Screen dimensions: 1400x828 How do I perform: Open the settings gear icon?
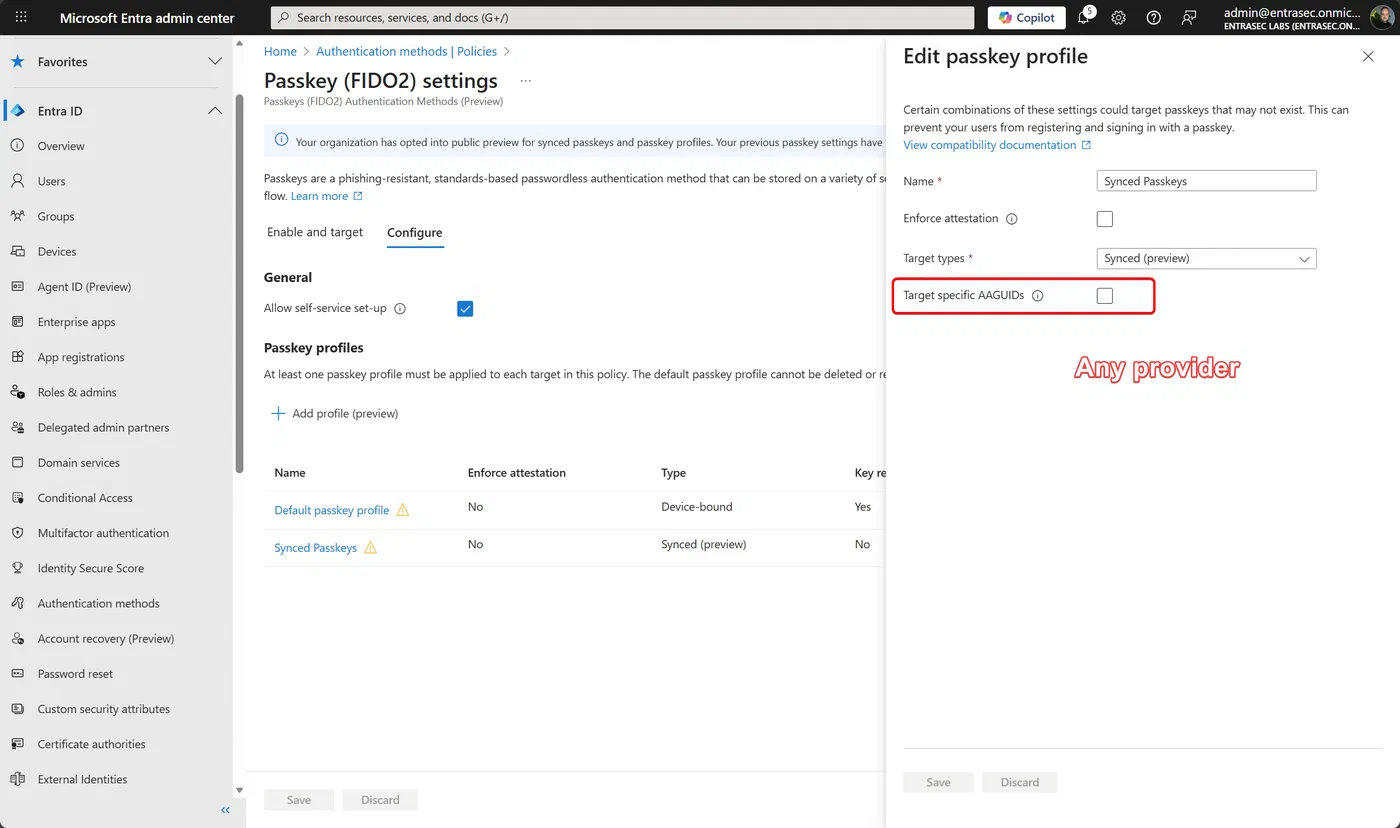click(x=1119, y=17)
